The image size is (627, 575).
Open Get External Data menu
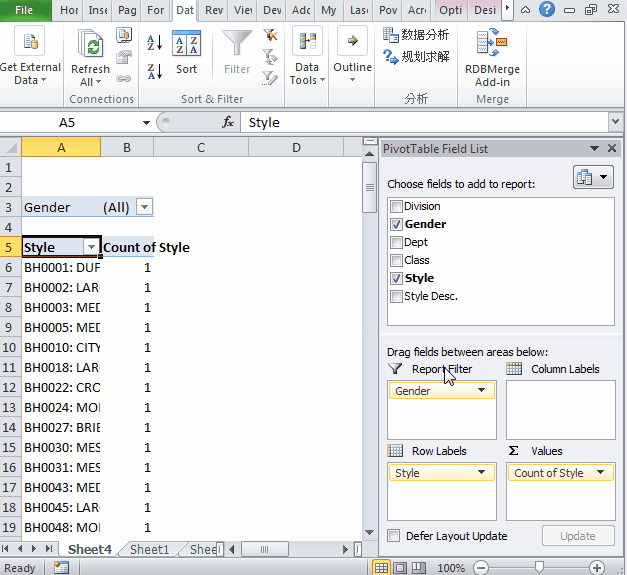coord(30,56)
